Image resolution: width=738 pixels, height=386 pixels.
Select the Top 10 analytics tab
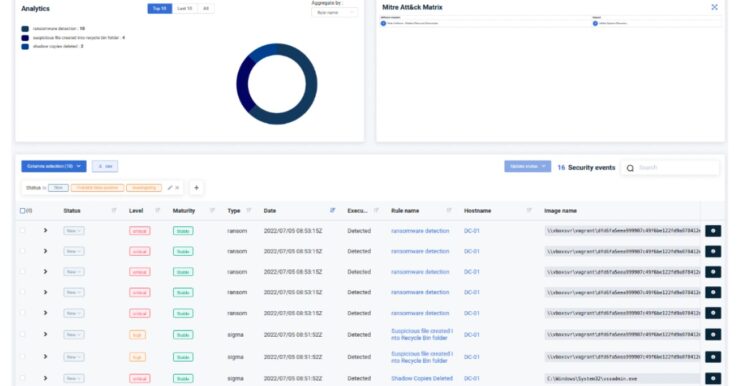click(160, 8)
